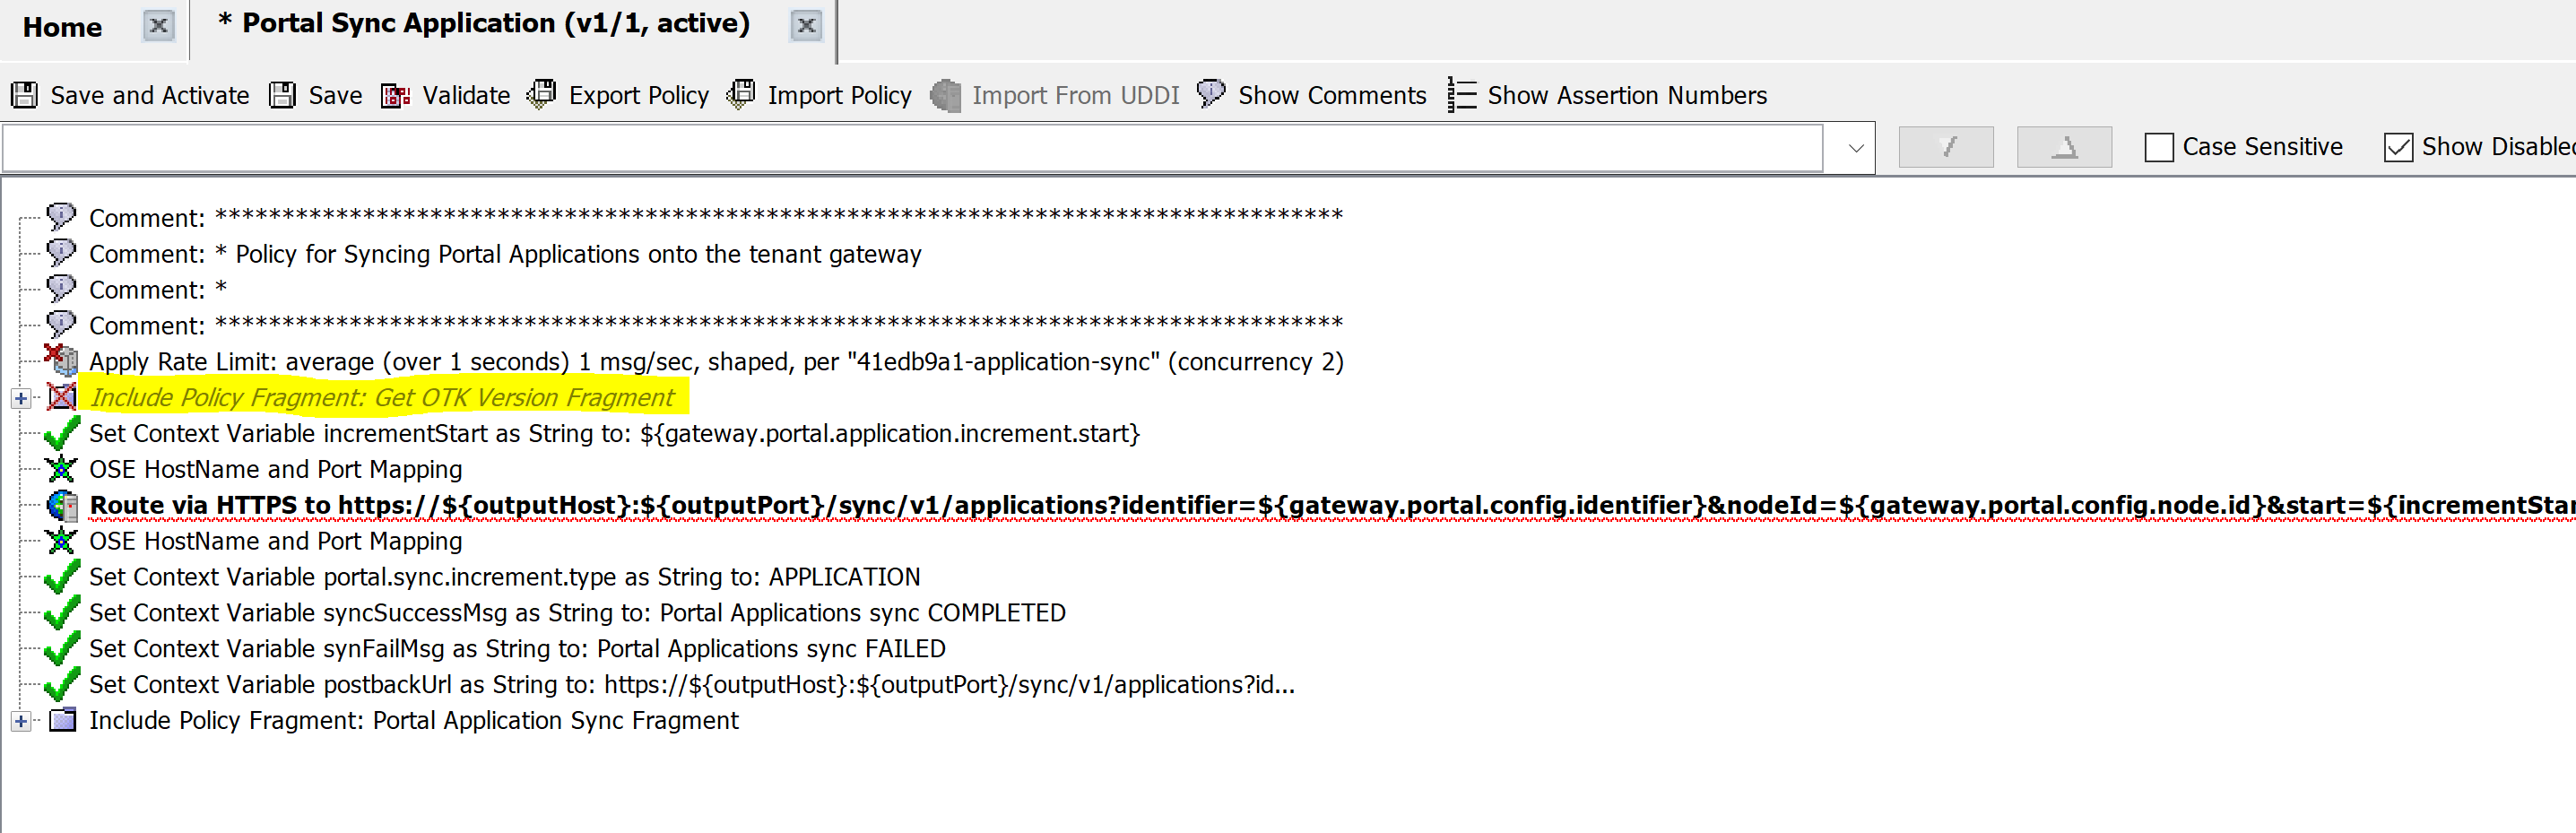Click the Import From UDDI icon
This screenshot has width=2576, height=833.
pyautogui.click(x=945, y=95)
